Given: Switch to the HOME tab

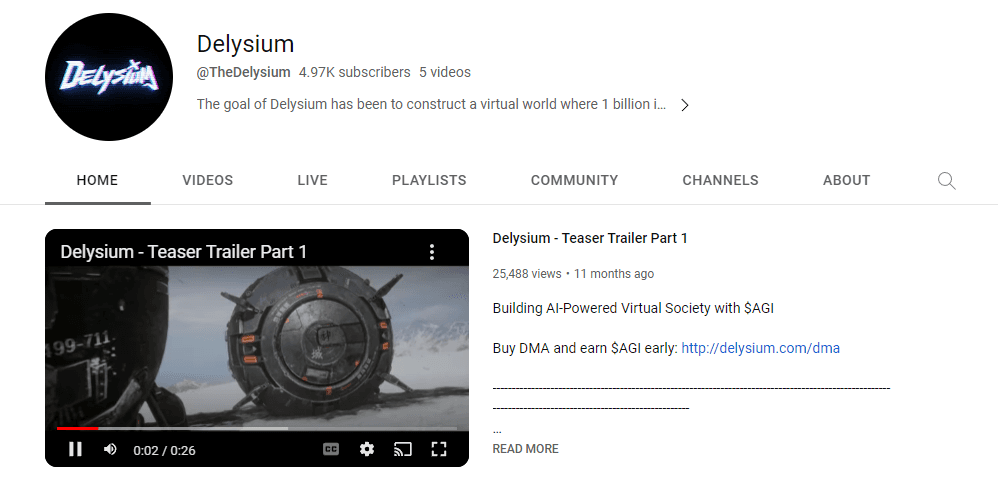Looking at the screenshot, I should point(97,180).
